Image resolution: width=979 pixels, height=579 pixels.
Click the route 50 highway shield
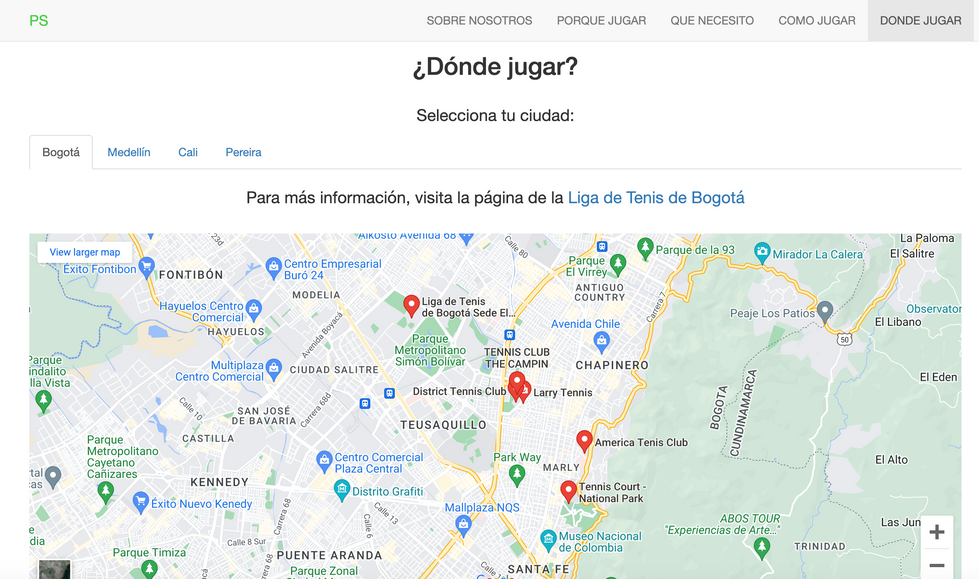844,340
